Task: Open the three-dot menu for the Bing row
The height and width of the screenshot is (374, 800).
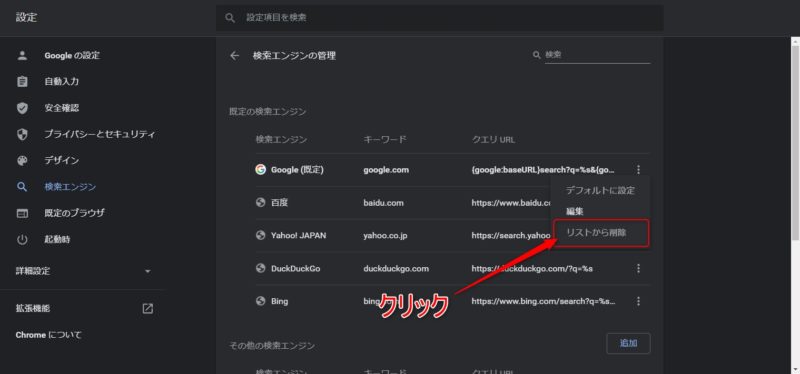Action: pos(638,302)
